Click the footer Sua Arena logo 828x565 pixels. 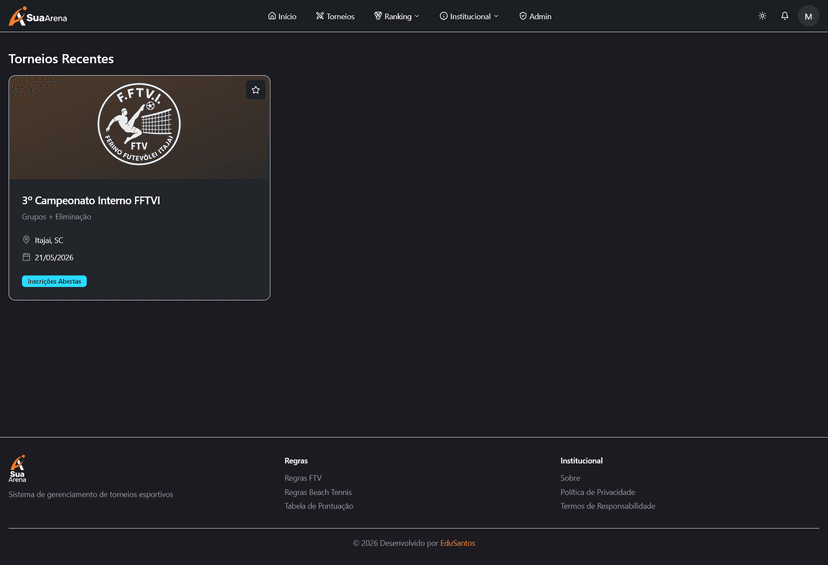pyautogui.click(x=17, y=468)
